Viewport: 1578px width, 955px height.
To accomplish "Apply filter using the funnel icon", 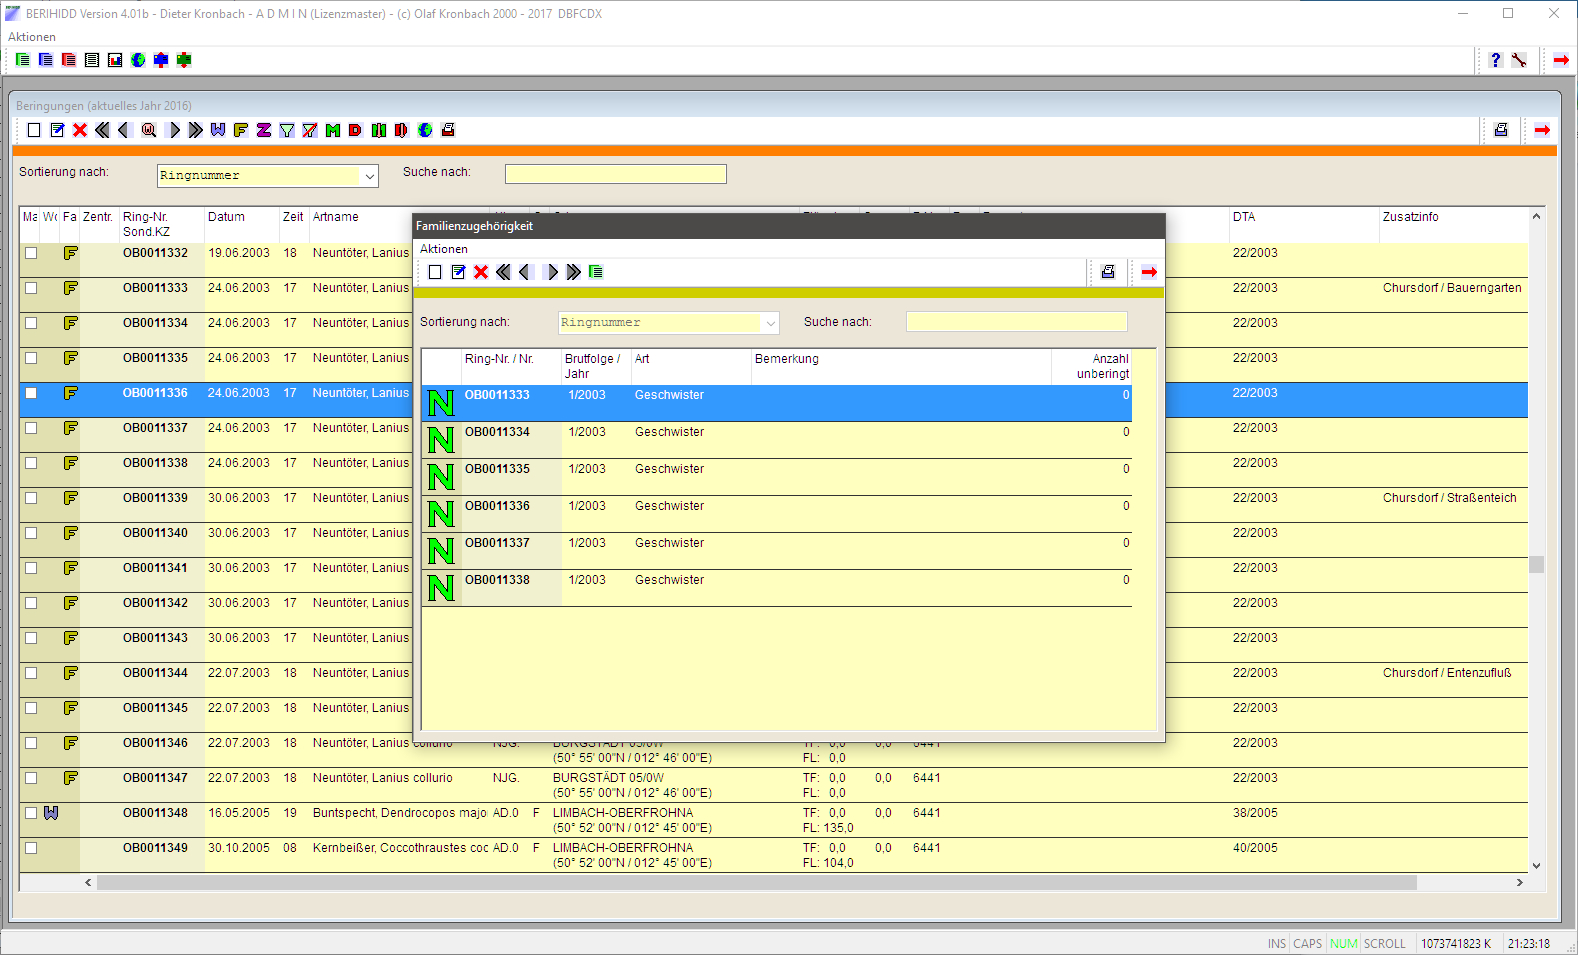I will [287, 130].
